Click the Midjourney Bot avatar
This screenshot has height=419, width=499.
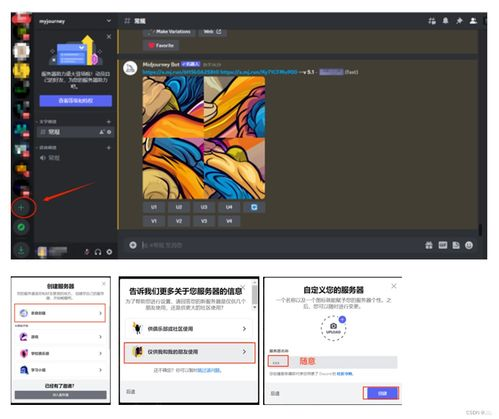pos(130,69)
